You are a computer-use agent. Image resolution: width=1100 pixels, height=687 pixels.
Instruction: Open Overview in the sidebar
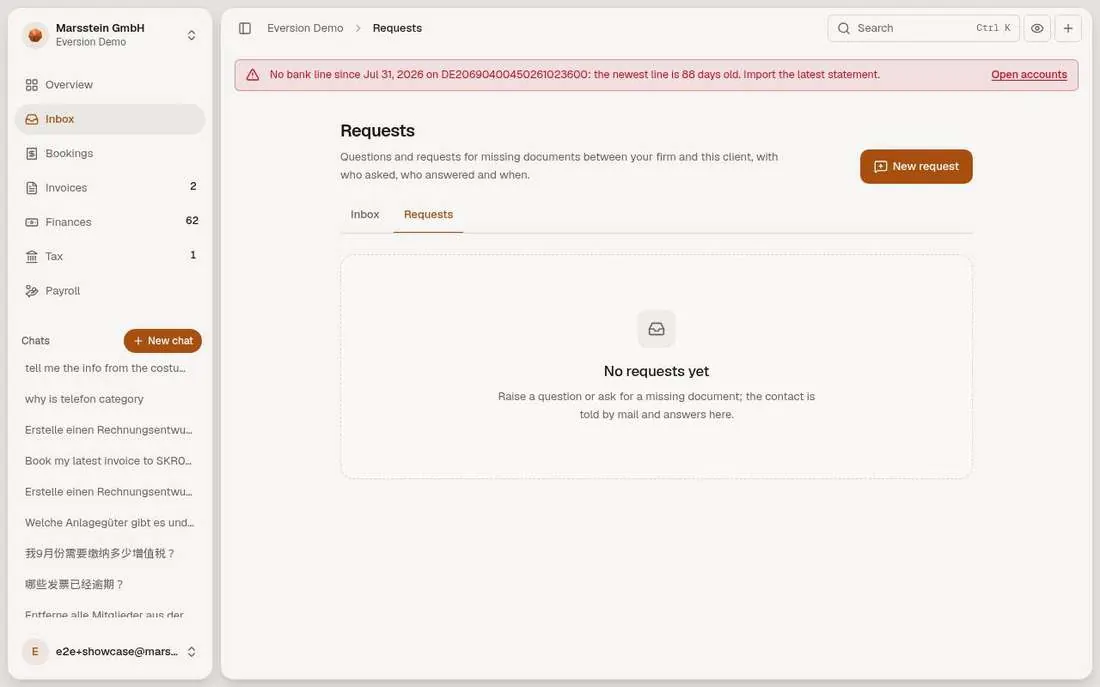click(110, 85)
